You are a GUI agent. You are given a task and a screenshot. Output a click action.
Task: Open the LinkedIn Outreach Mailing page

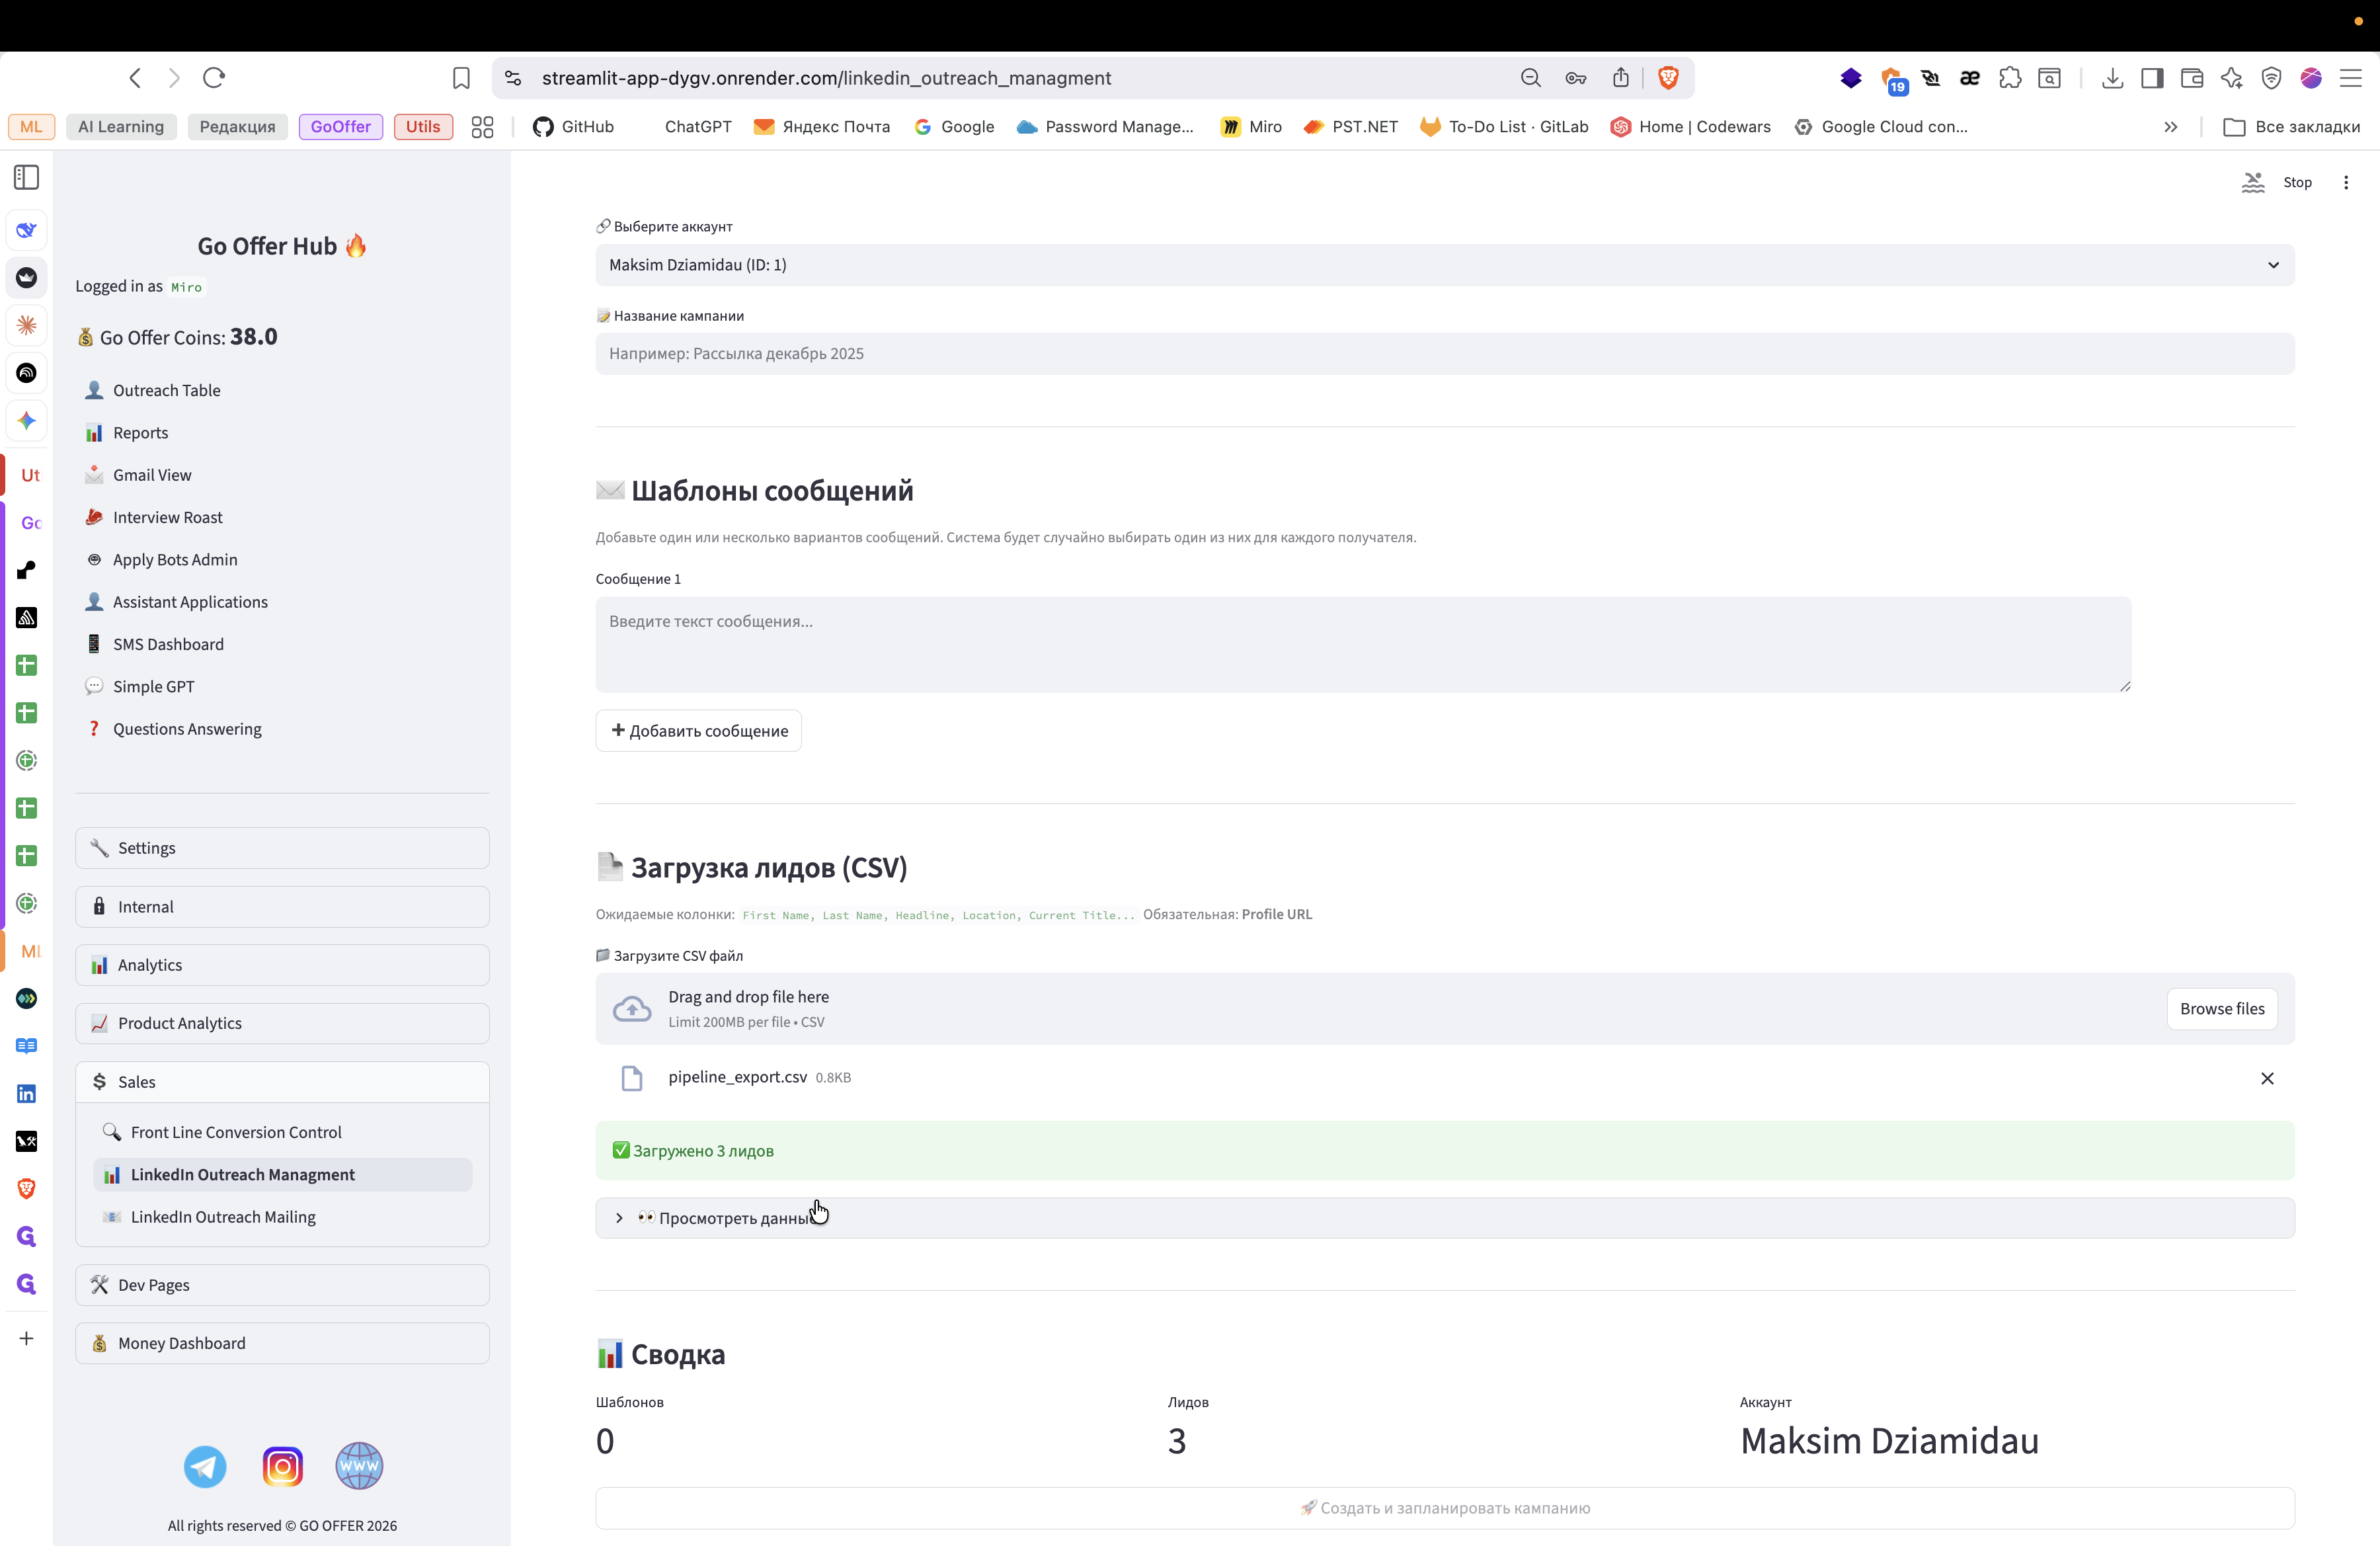coord(223,1217)
